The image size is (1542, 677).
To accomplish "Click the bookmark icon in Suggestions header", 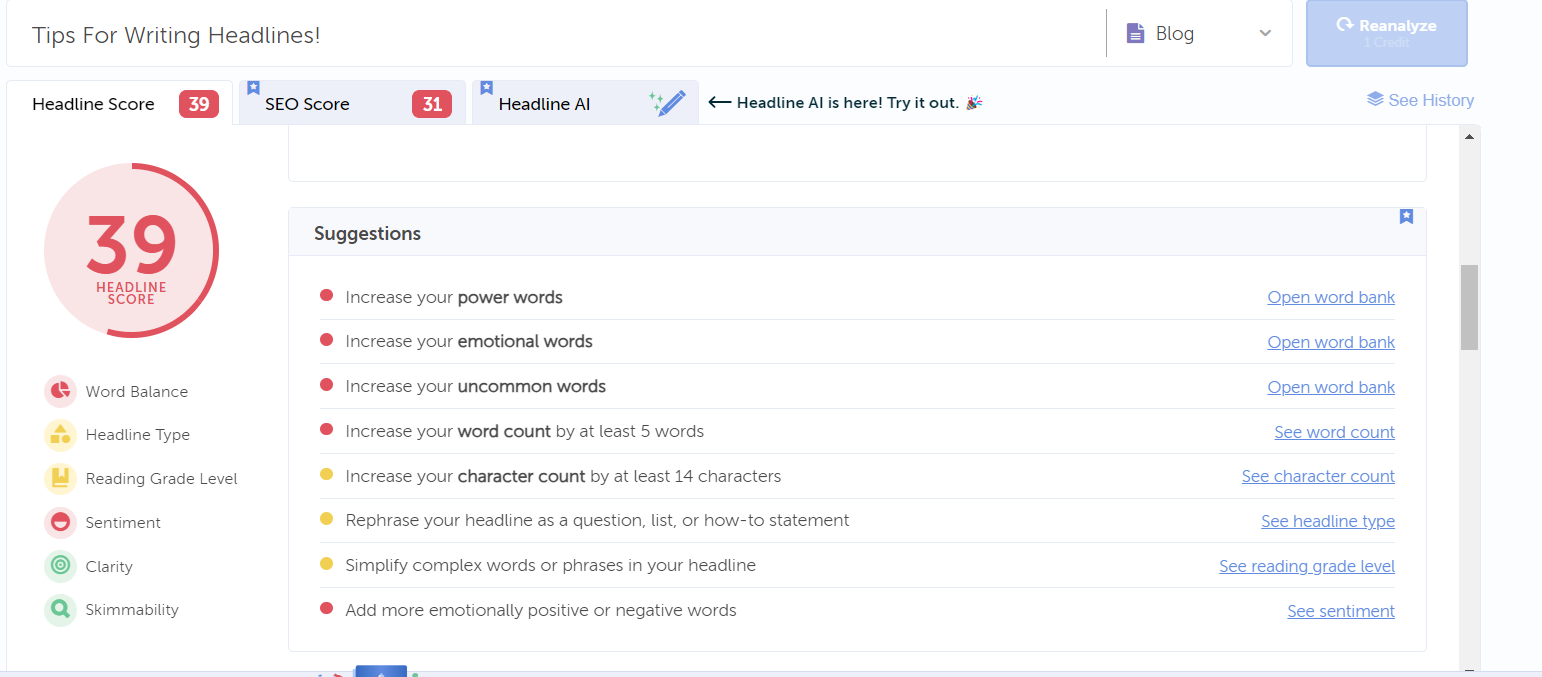I will [x=1406, y=217].
